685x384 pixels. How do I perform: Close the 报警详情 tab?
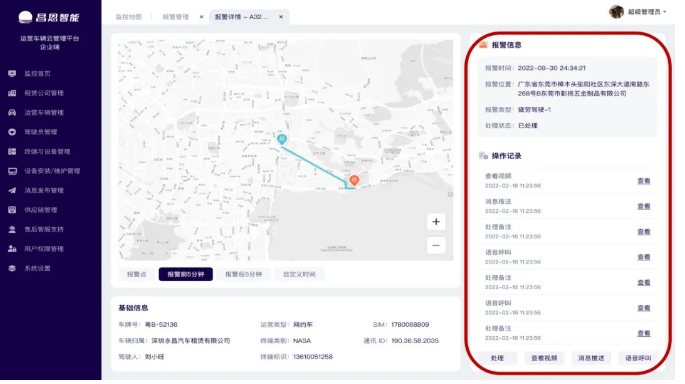click(281, 17)
